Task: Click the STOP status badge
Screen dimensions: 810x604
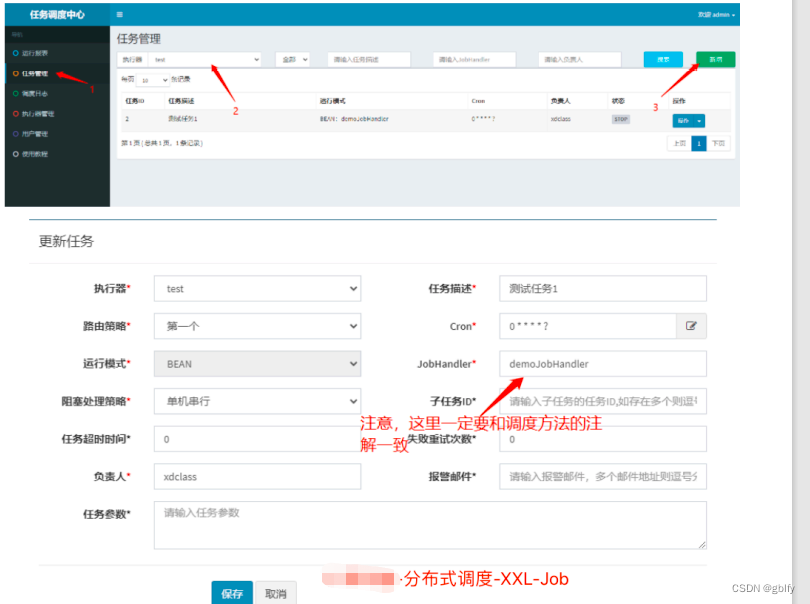Action: [x=620, y=119]
